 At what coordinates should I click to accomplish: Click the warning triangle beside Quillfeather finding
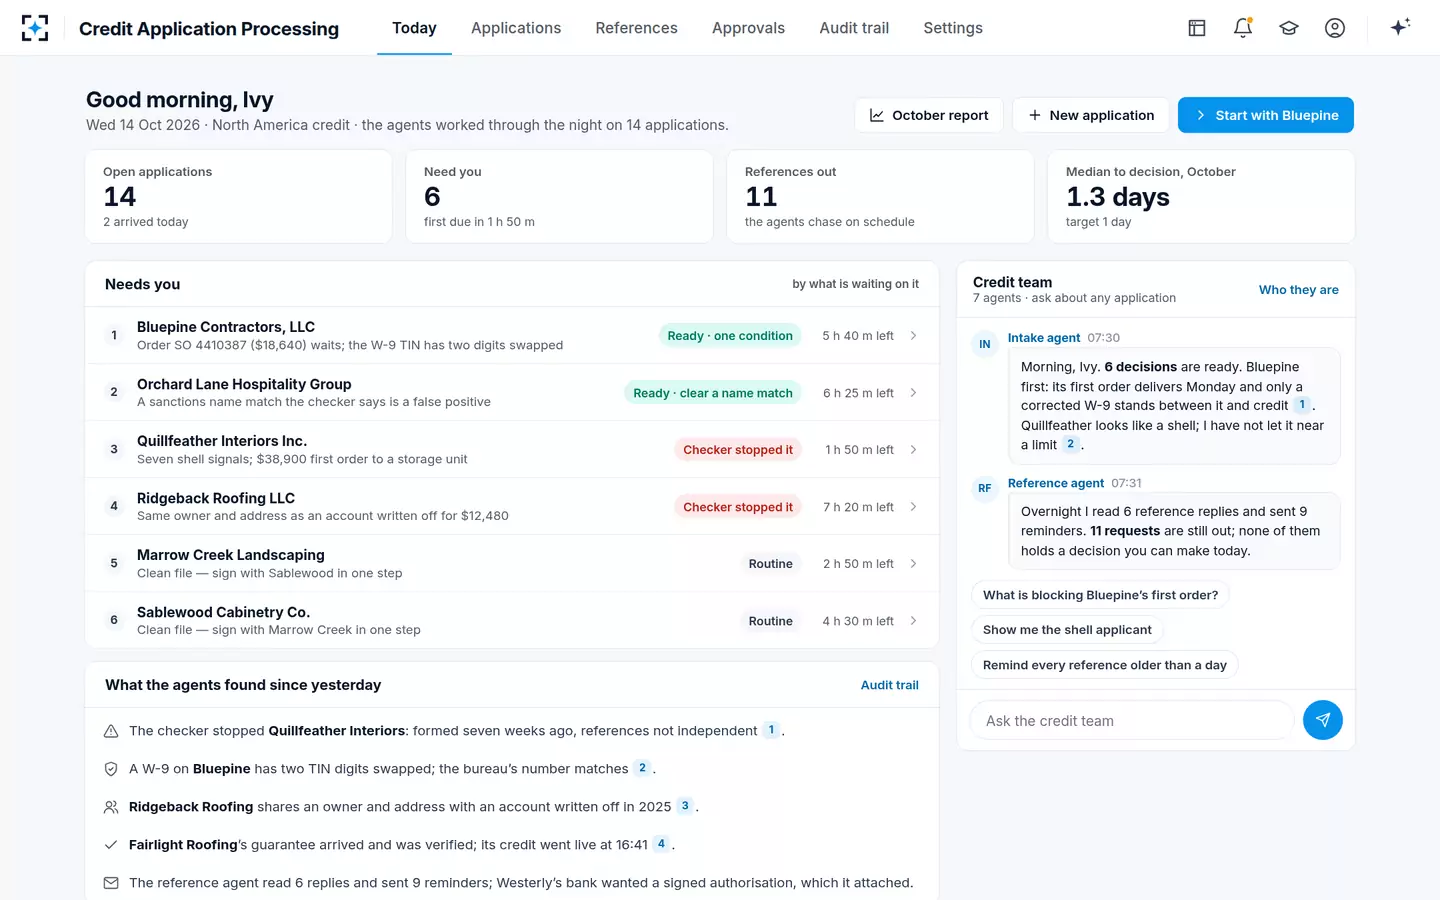point(111,731)
